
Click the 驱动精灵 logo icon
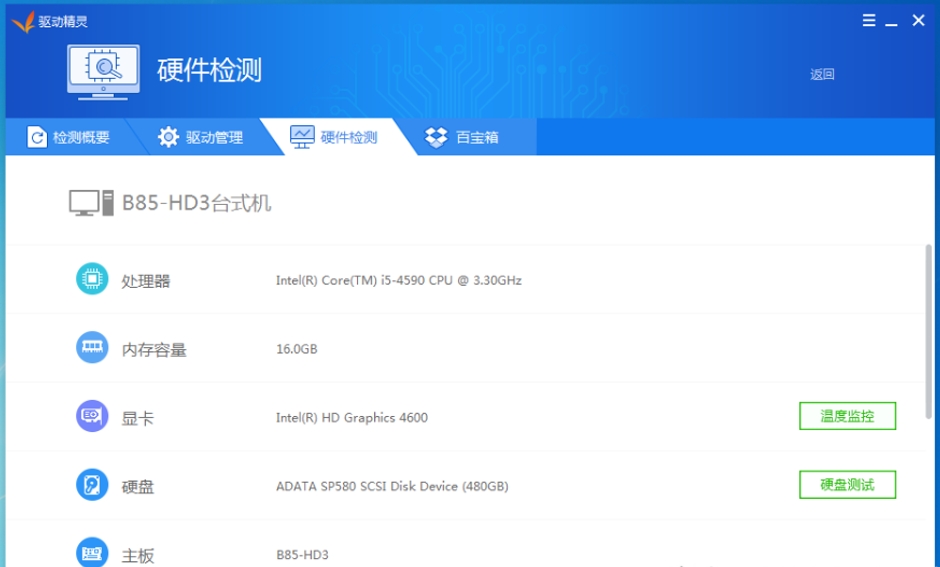click(x=23, y=22)
